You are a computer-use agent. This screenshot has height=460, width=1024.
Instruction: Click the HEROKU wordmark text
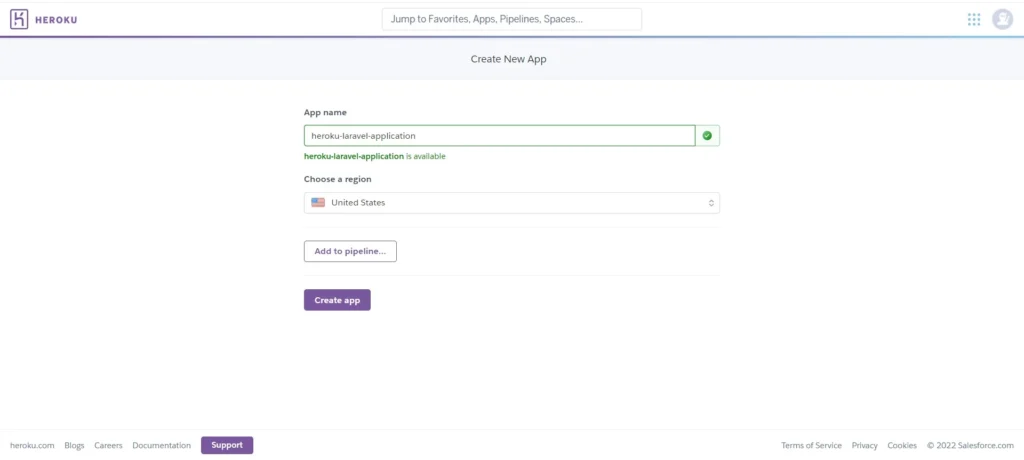click(x=56, y=20)
